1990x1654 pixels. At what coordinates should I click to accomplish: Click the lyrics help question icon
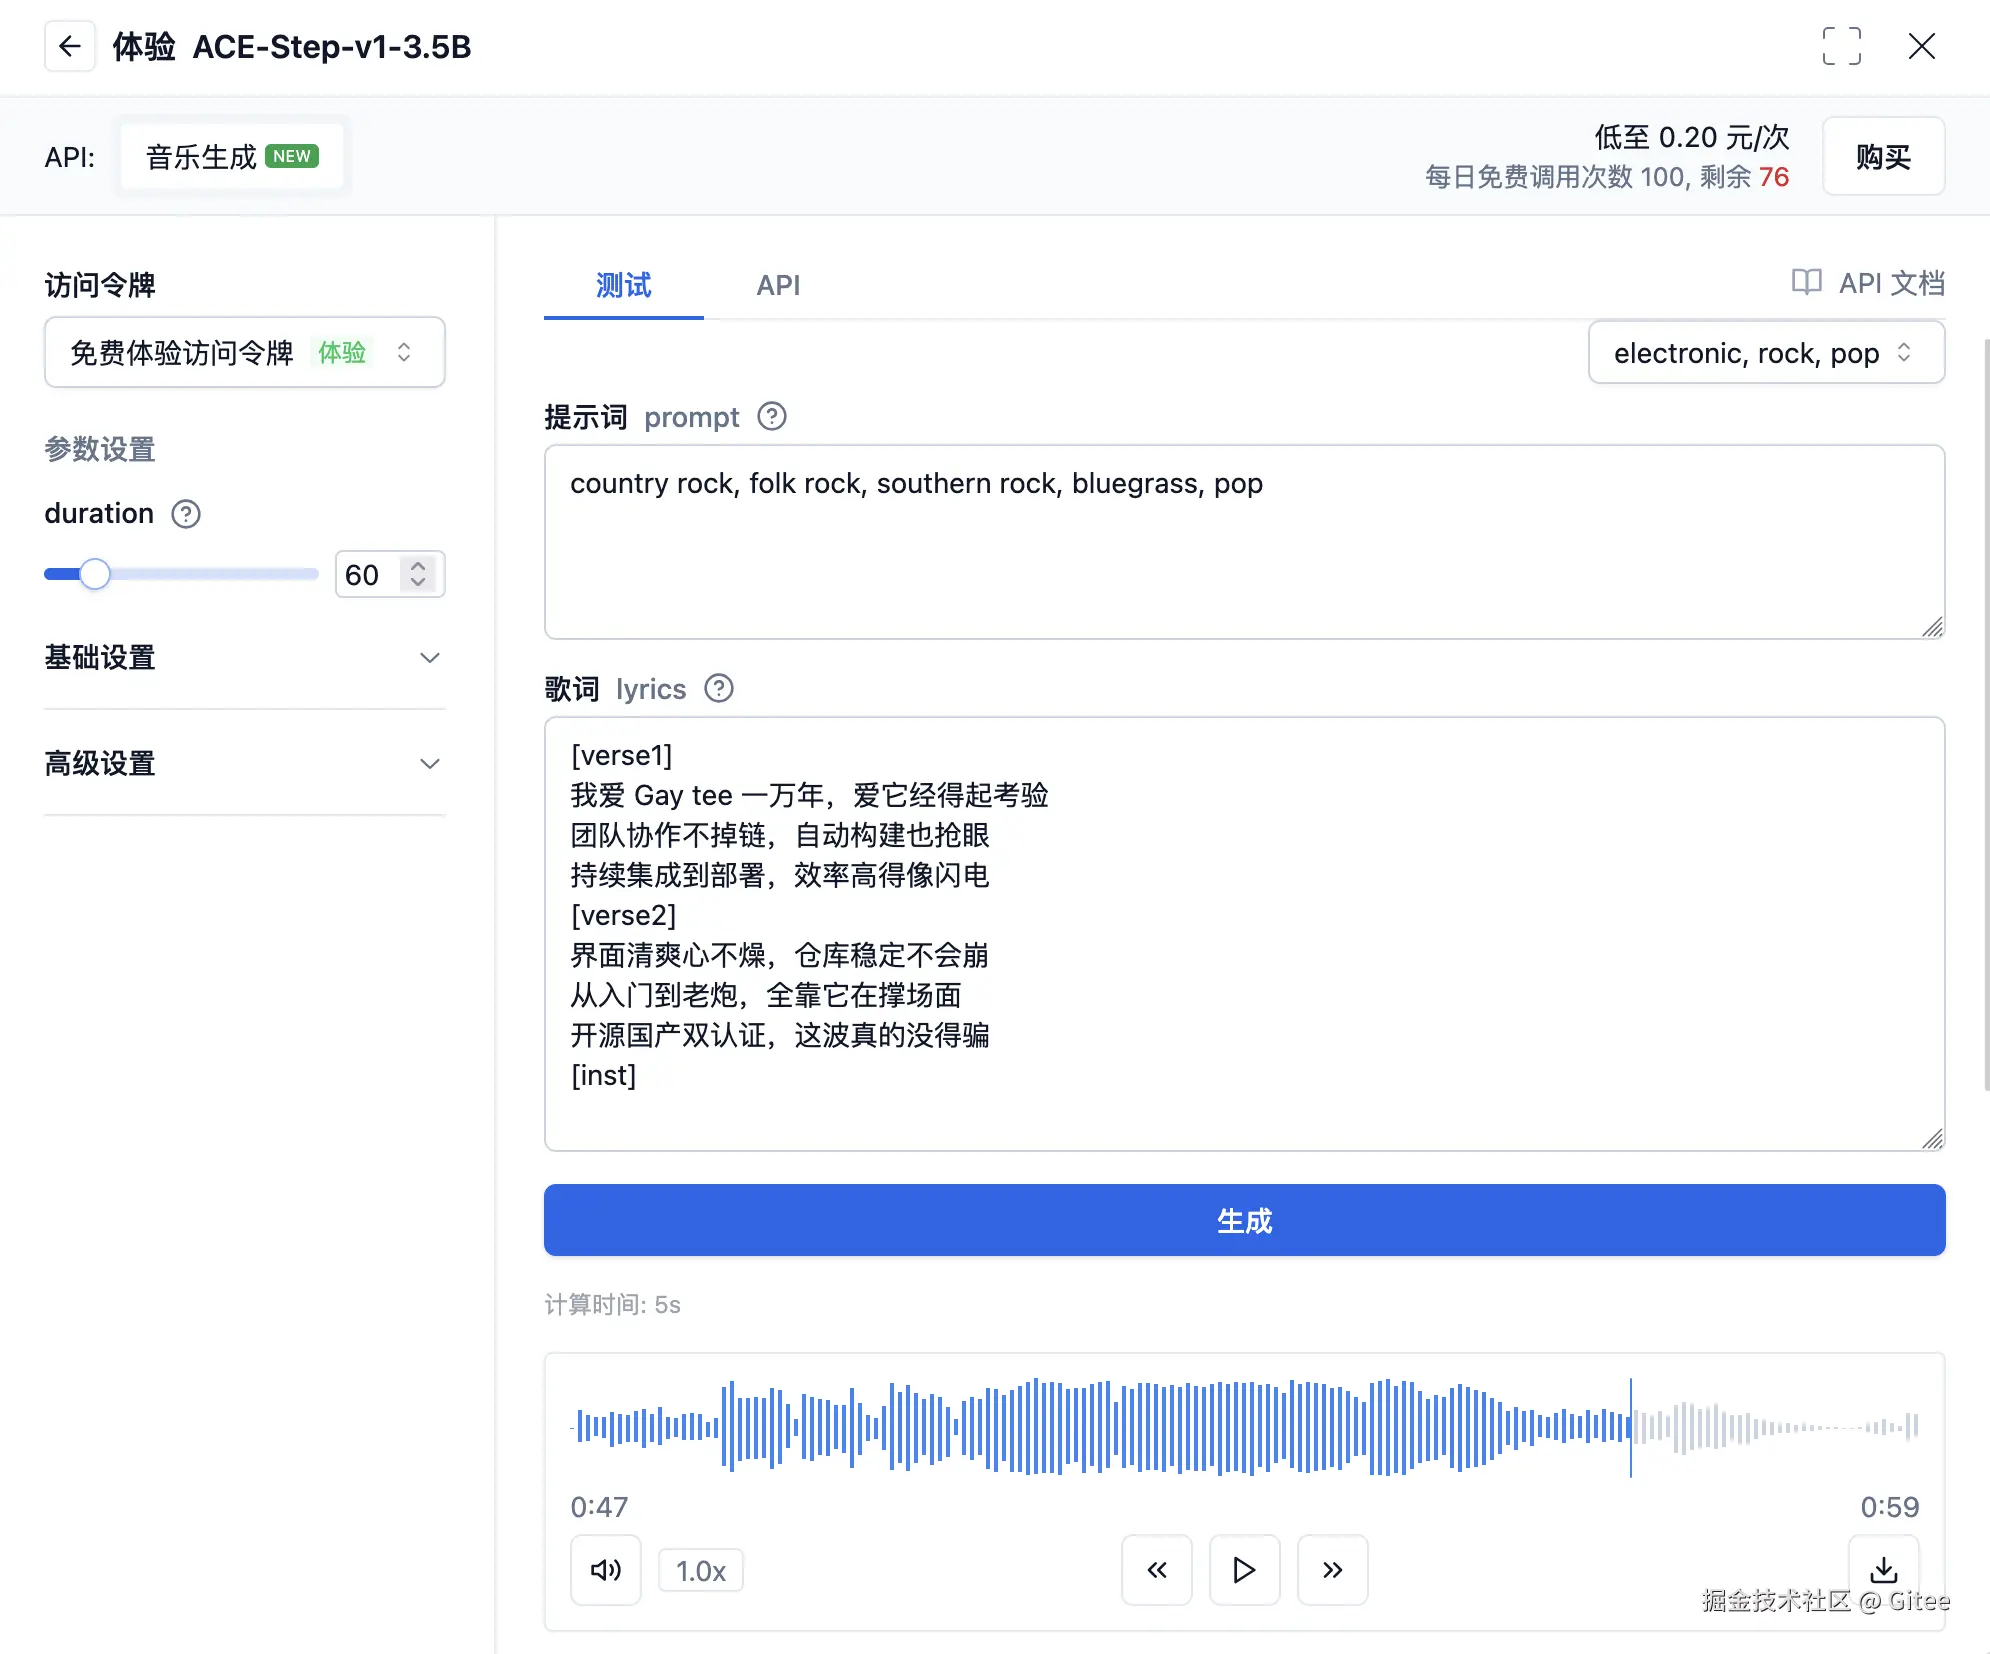[x=718, y=688]
